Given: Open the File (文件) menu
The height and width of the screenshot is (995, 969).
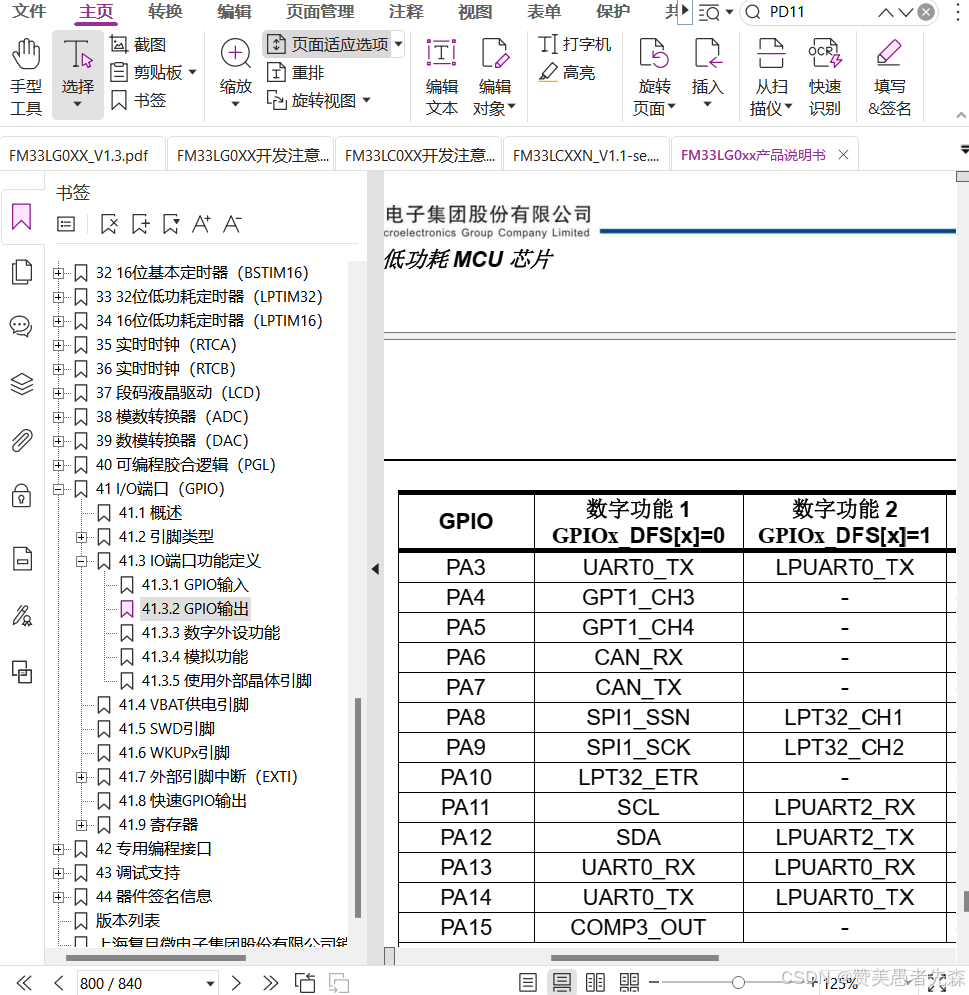Looking at the screenshot, I should pos(29,11).
